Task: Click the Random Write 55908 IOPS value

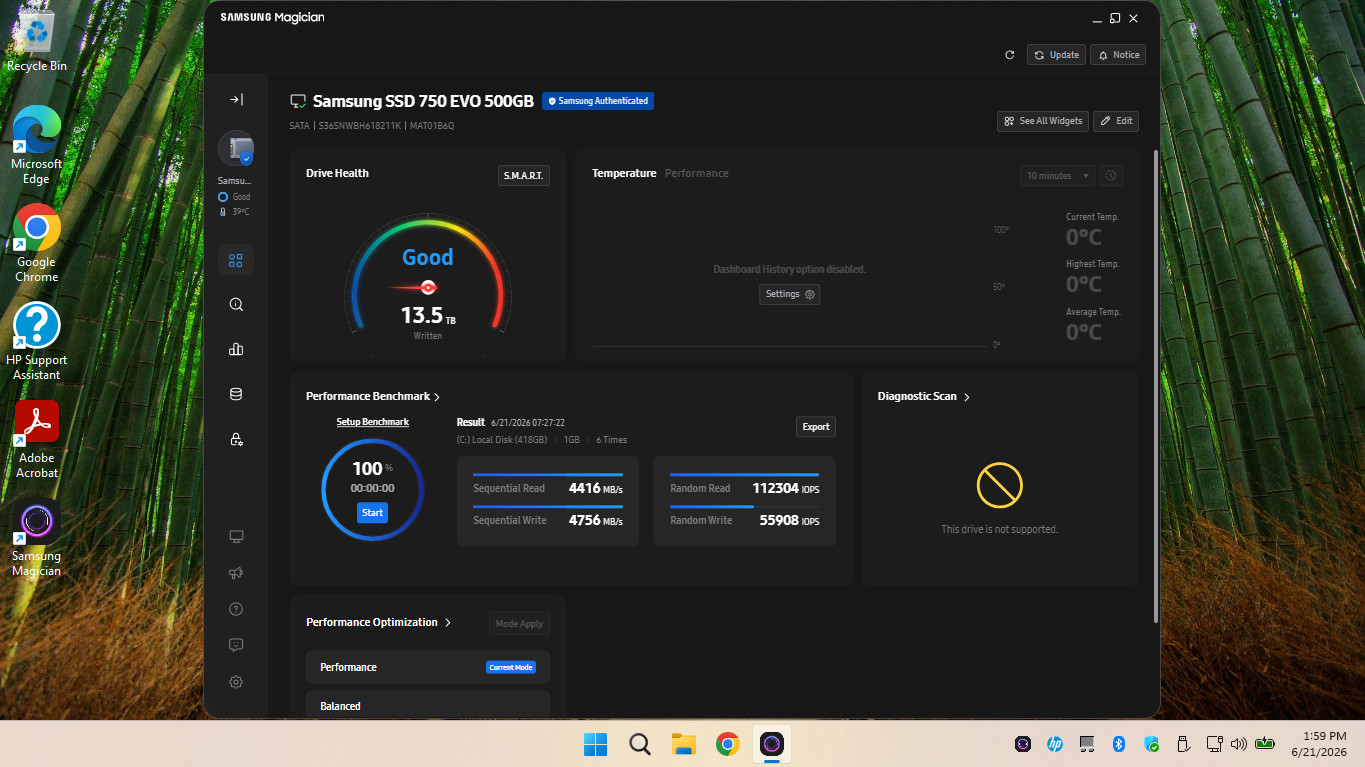Action: pos(790,521)
